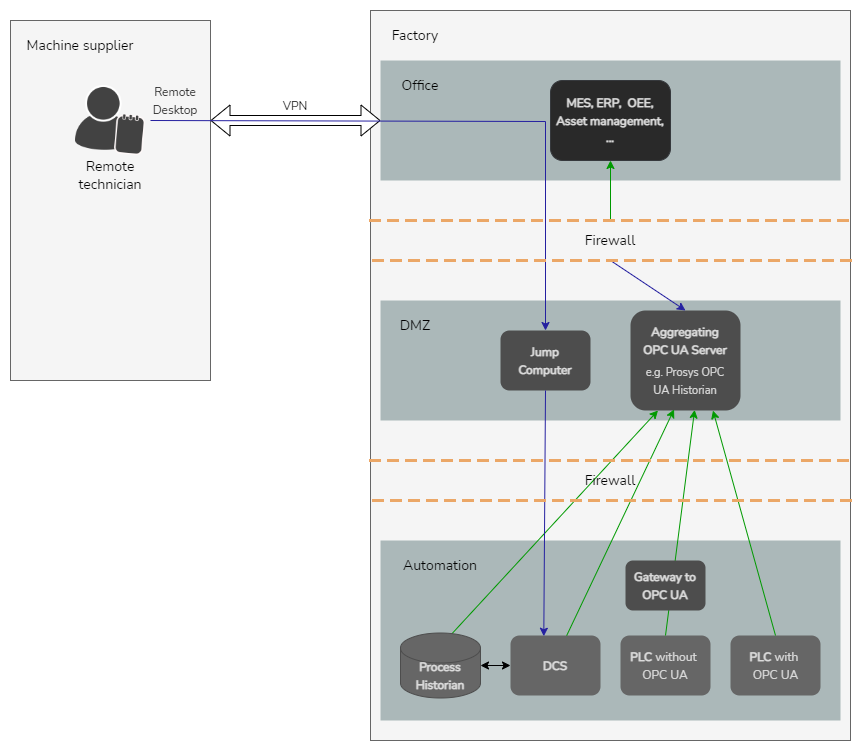Click the VPN double arrow connector
Image resolution: width=862 pixels, height=751 pixels.
tap(295, 119)
